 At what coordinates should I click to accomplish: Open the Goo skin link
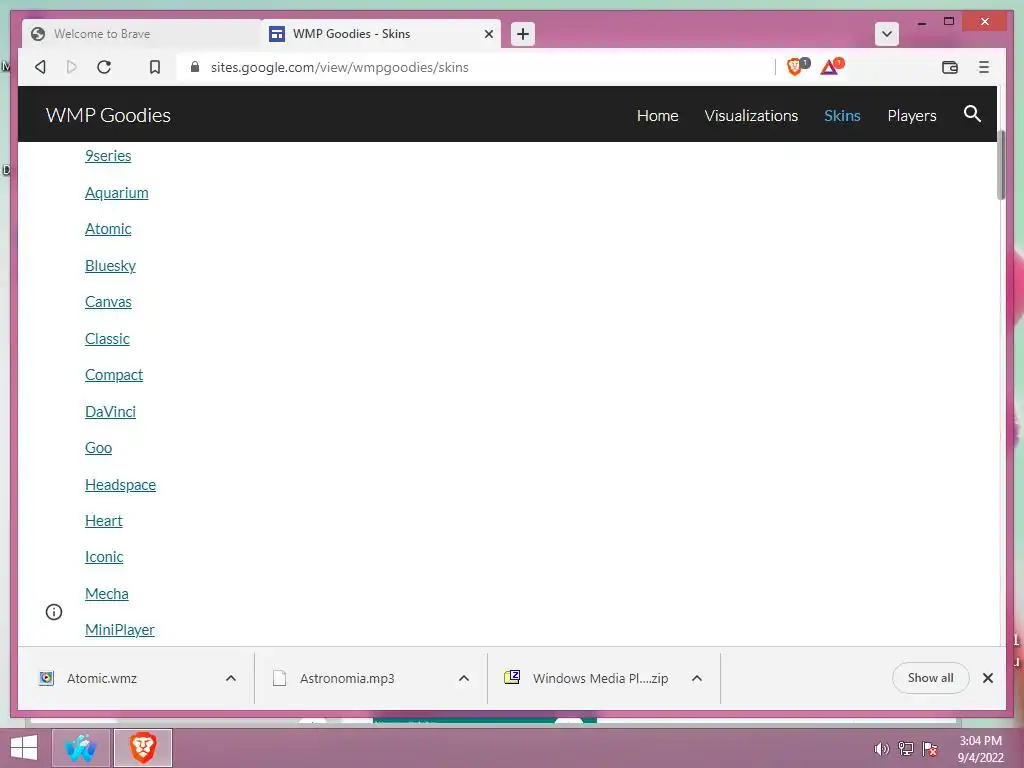click(99, 448)
